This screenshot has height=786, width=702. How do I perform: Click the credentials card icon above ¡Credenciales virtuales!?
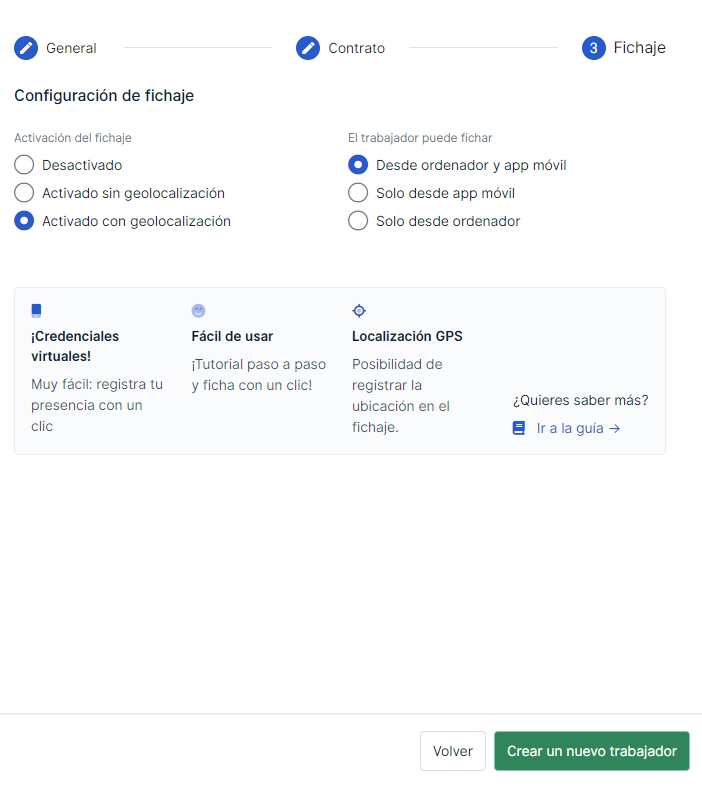pos(36,311)
